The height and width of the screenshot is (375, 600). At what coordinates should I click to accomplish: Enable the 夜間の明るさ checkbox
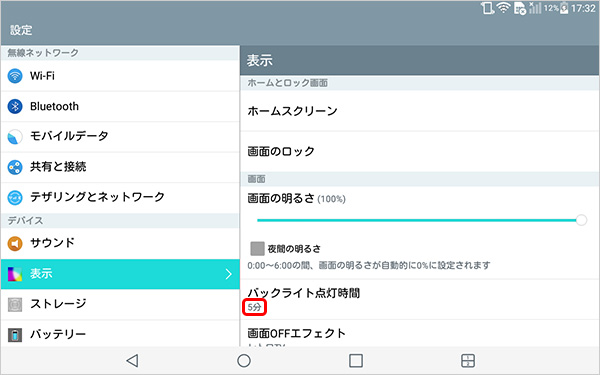pyautogui.click(x=257, y=248)
